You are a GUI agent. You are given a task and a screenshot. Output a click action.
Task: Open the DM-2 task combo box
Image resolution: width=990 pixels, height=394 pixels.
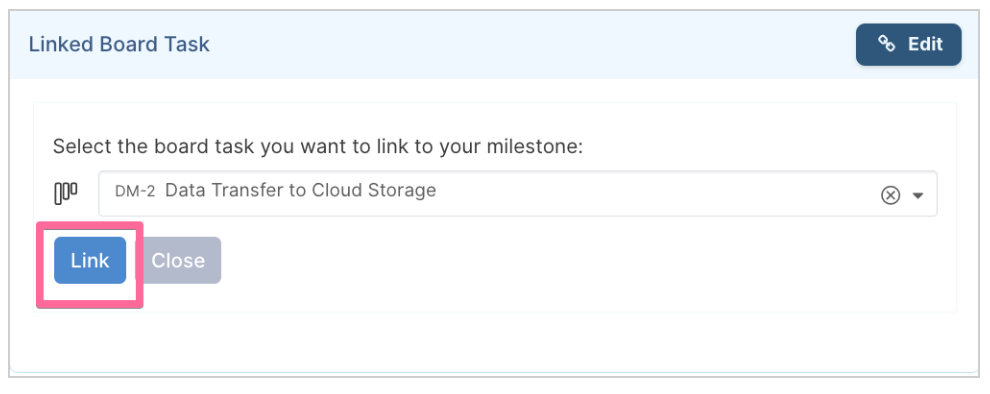pyautogui.click(x=518, y=193)
